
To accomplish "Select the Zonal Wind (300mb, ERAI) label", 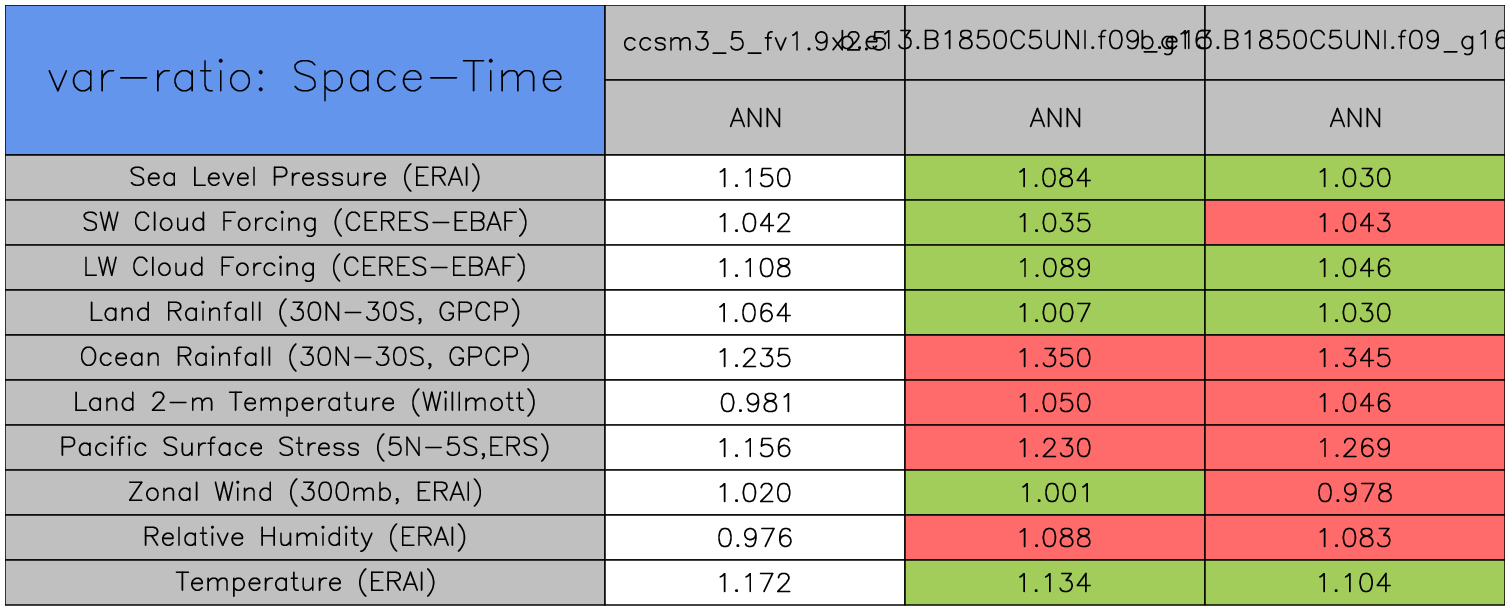I will click(x=305, y=492).
